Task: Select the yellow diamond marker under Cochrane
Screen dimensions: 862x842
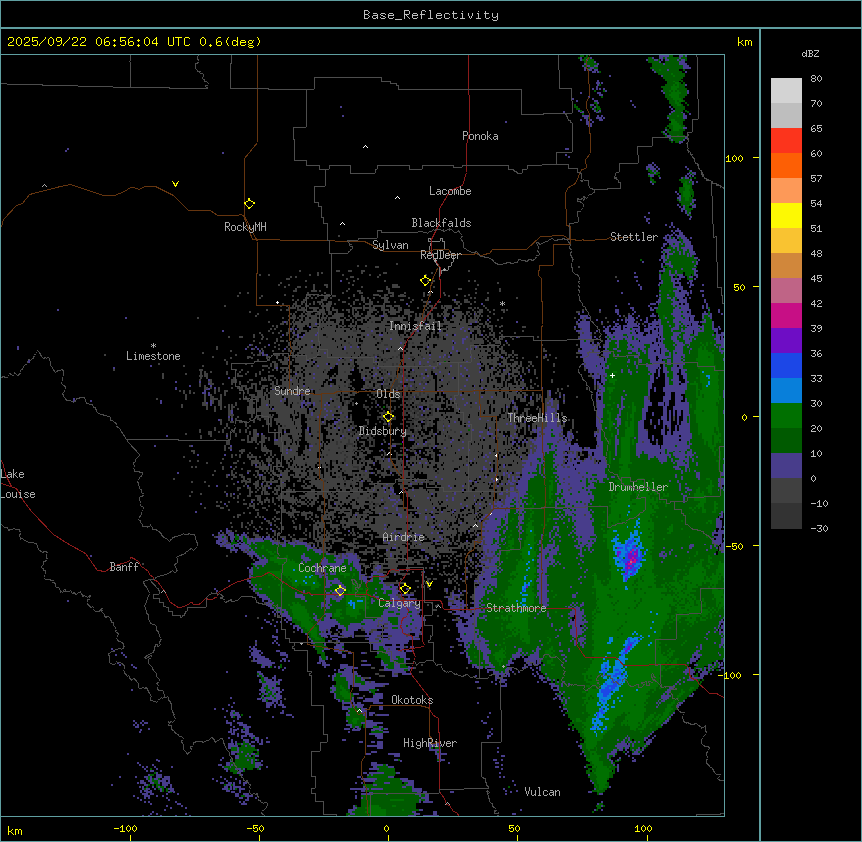Action: click(340, 591)
